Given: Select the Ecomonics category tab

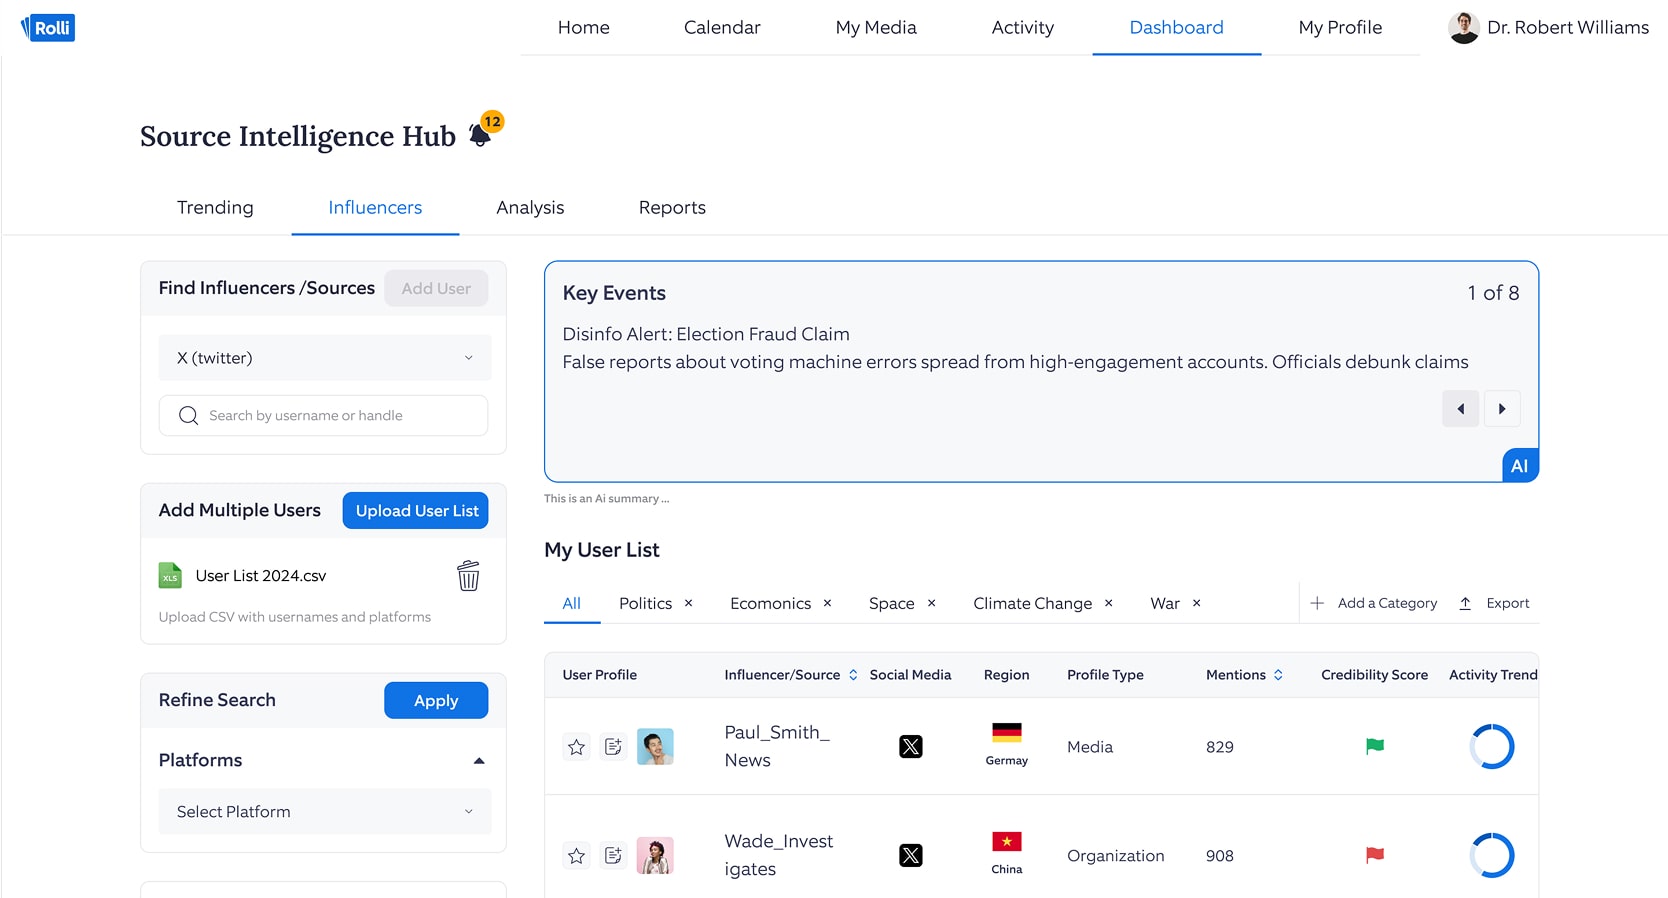Looking at the screenshot, I should point(770,603).
